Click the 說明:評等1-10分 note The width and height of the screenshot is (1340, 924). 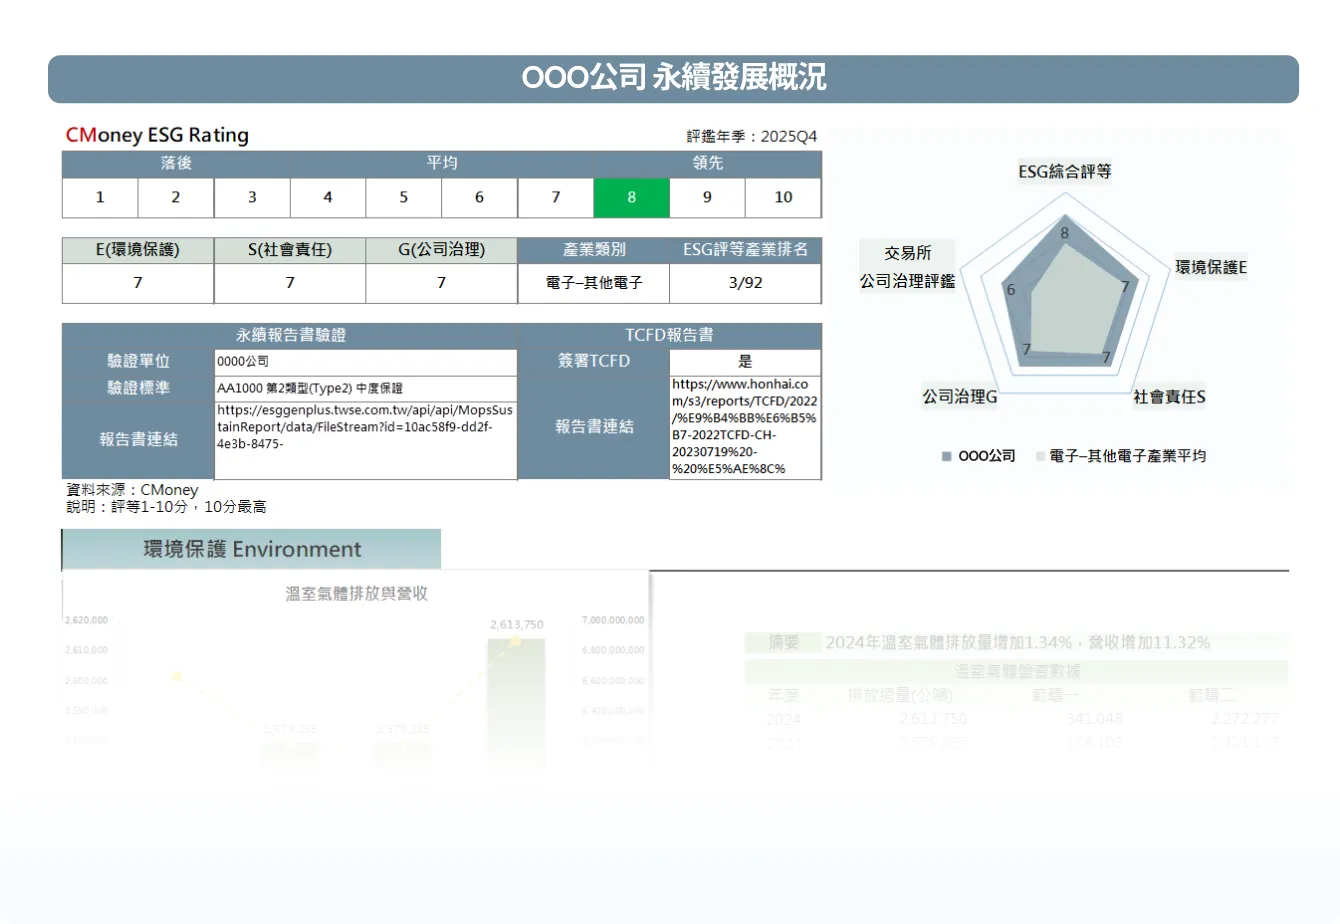(166, 507)
